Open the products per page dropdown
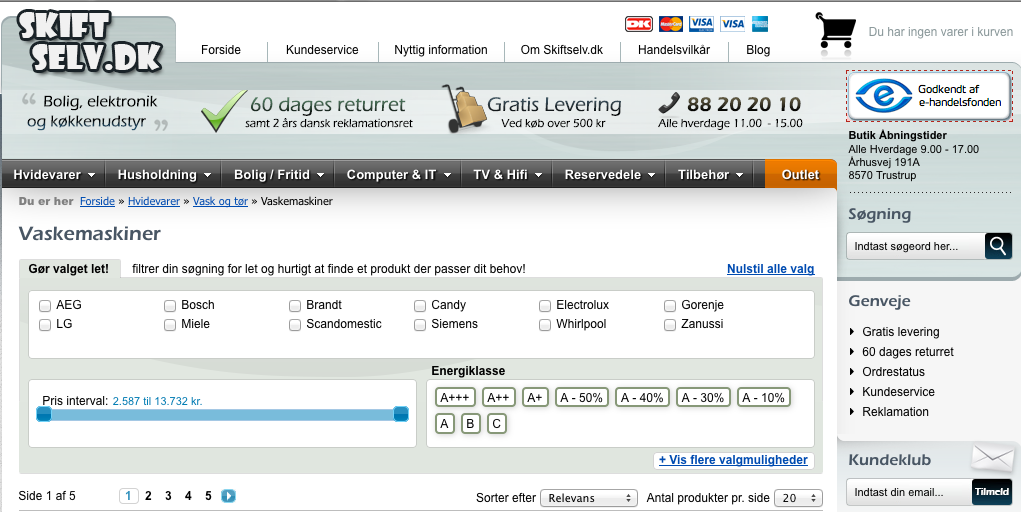The height and width of the screenshot is (512, 1021). pyautogui.click(x=798, y=498)
